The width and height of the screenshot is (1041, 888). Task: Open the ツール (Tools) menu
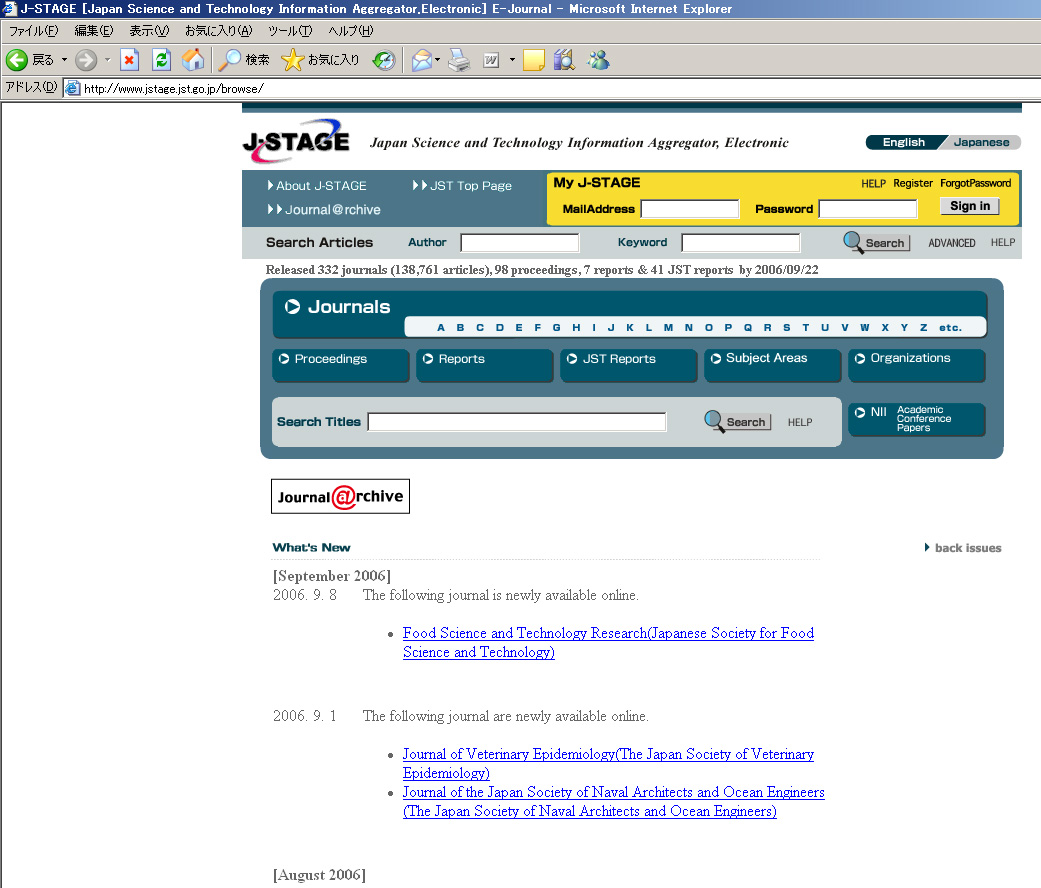[289, 31]
